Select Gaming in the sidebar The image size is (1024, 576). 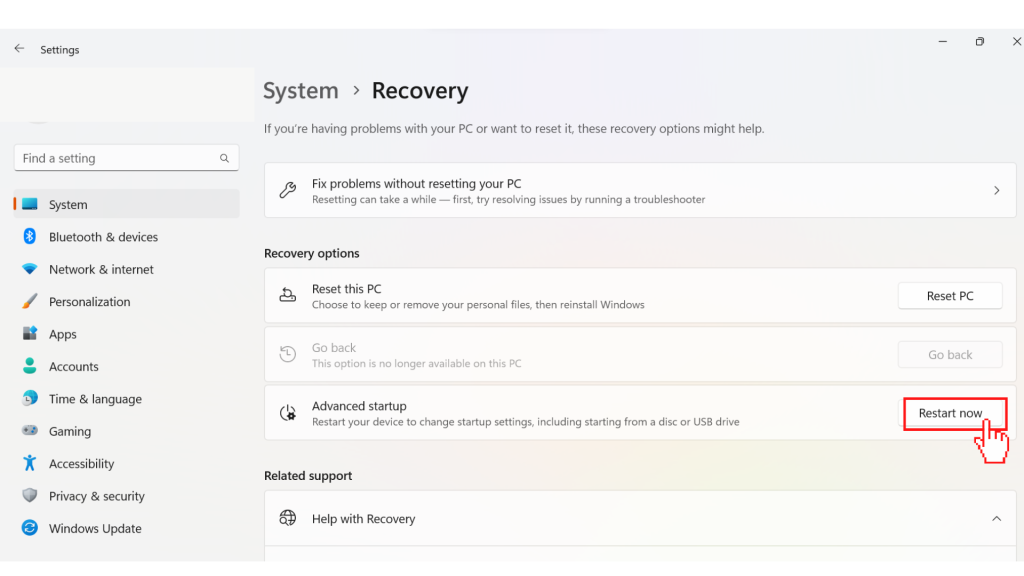[x=127, y=431]
